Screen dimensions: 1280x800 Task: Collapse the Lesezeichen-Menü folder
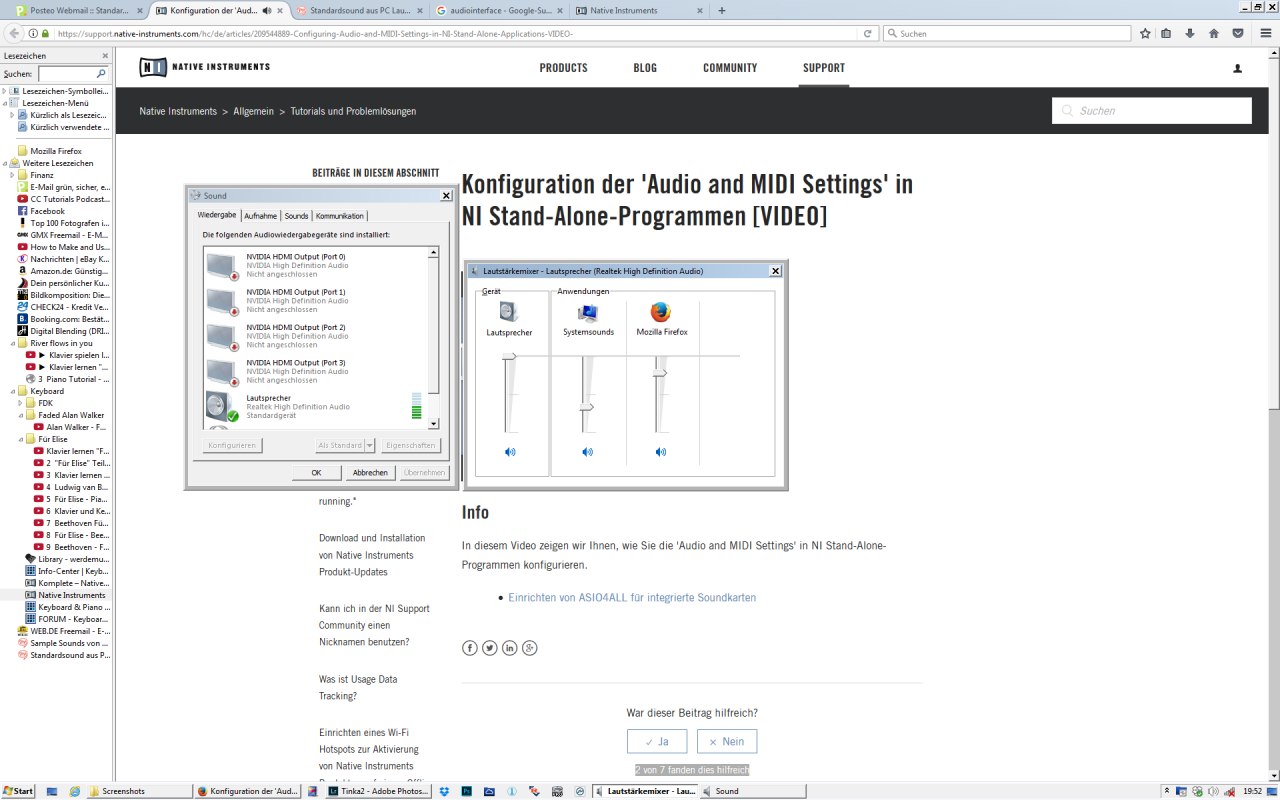click(x=5, y=103)
